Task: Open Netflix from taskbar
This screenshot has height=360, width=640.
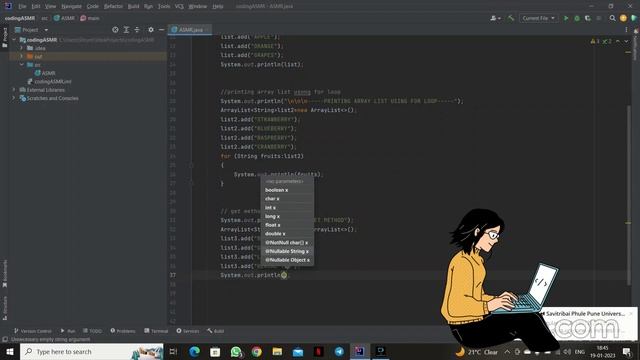Action: click(319, 351)
